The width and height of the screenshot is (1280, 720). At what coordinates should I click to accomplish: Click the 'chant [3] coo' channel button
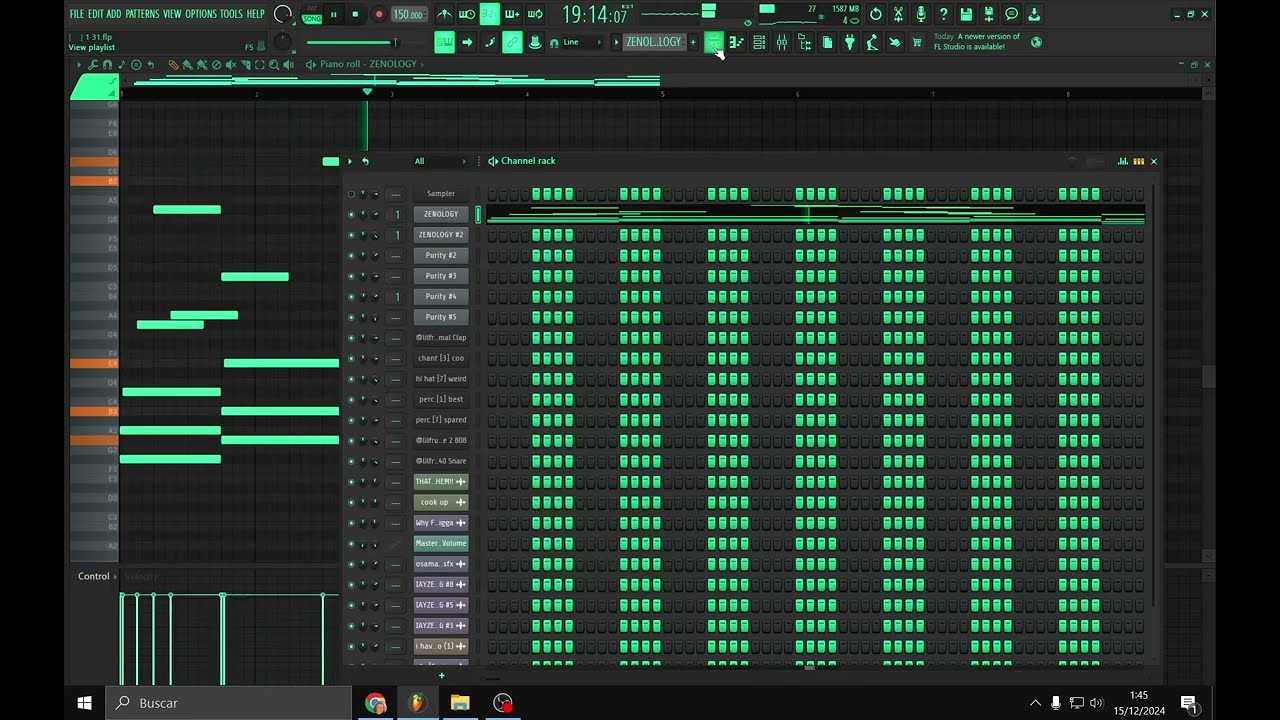pyautogui.click(x=441, y=358)
